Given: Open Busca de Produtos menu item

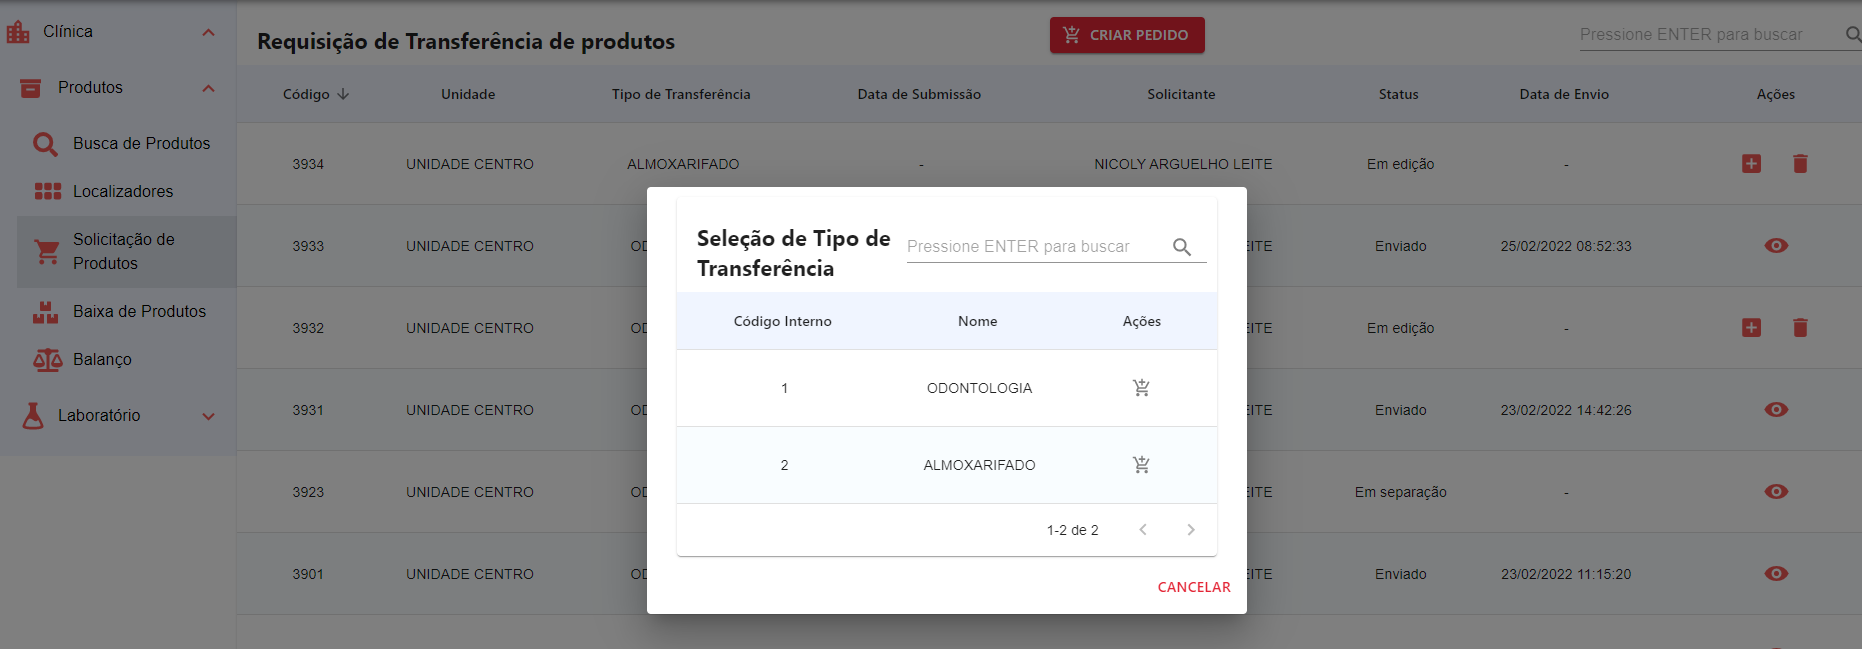Looking at the screenshot, I should pos(141,144).
